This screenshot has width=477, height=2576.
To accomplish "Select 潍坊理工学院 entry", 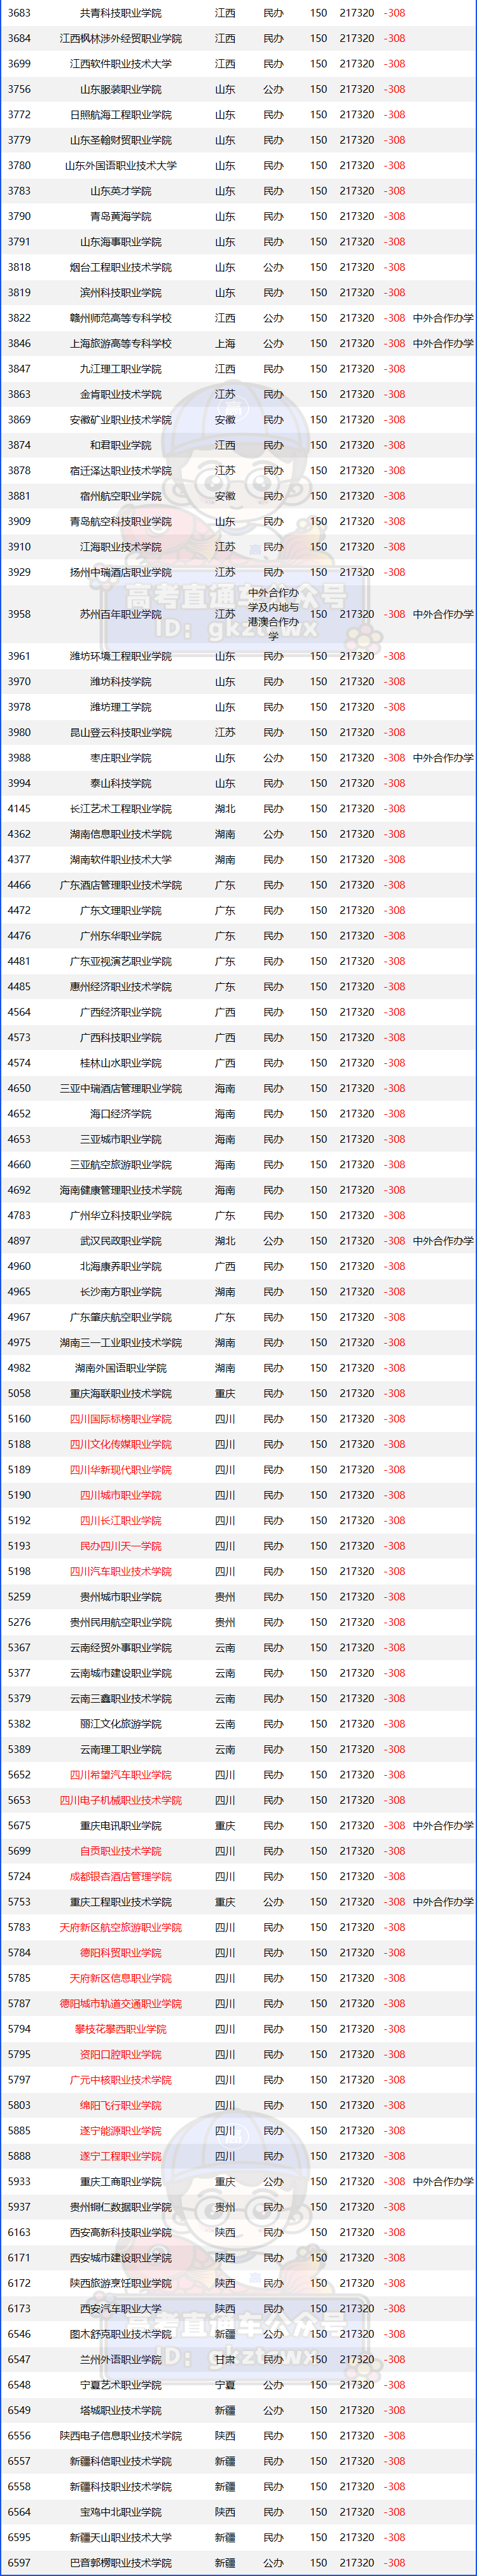I will pyautogui.click(x=120, y=707).
